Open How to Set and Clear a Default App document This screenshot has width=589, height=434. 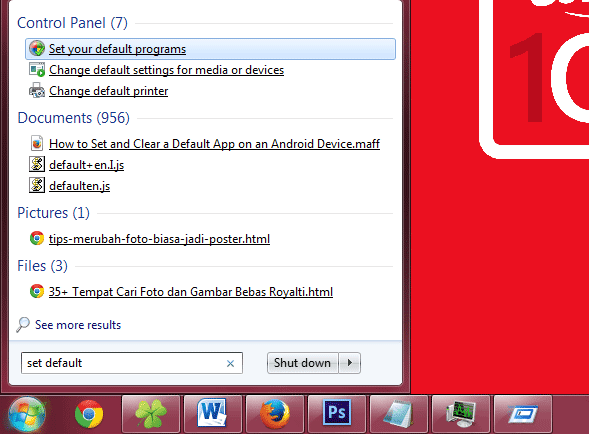(x=214, y=144)
